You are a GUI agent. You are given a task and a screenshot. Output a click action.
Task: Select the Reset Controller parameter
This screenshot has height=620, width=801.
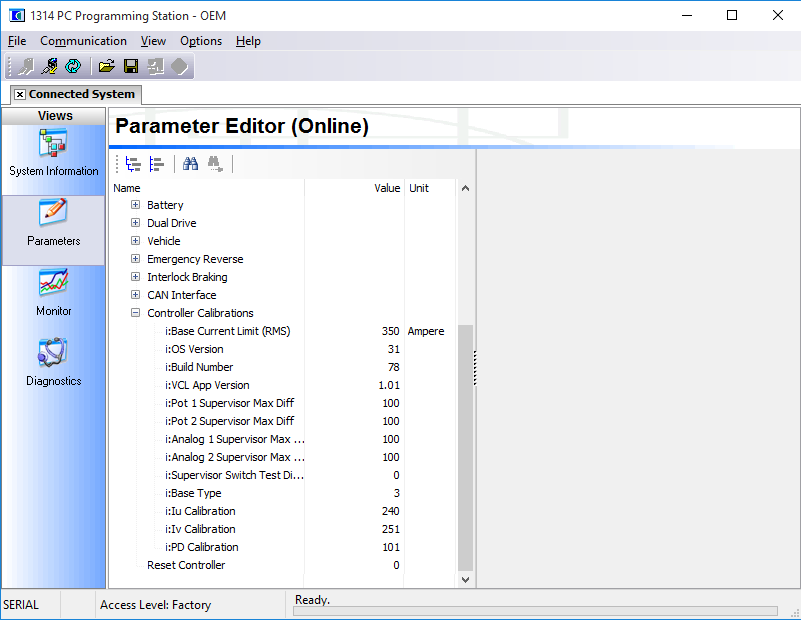186,565
